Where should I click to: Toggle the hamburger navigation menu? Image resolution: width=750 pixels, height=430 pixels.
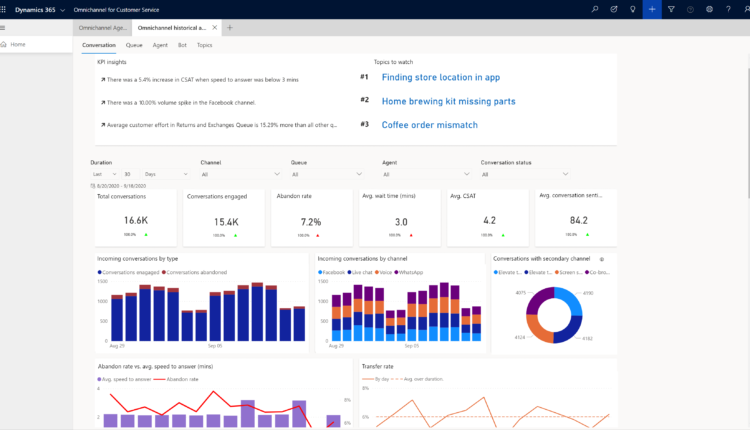(x=4, y=28)
